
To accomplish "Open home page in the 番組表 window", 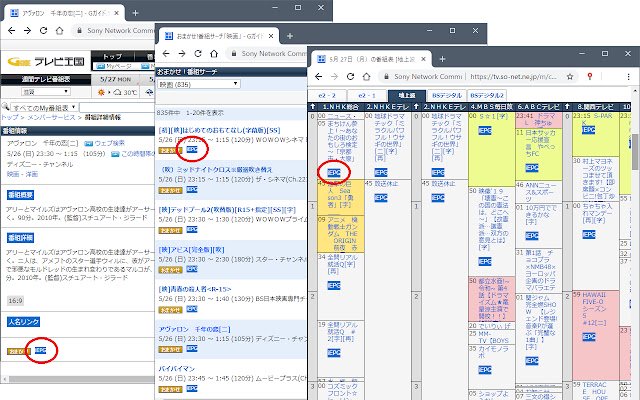I will [366, 76].
